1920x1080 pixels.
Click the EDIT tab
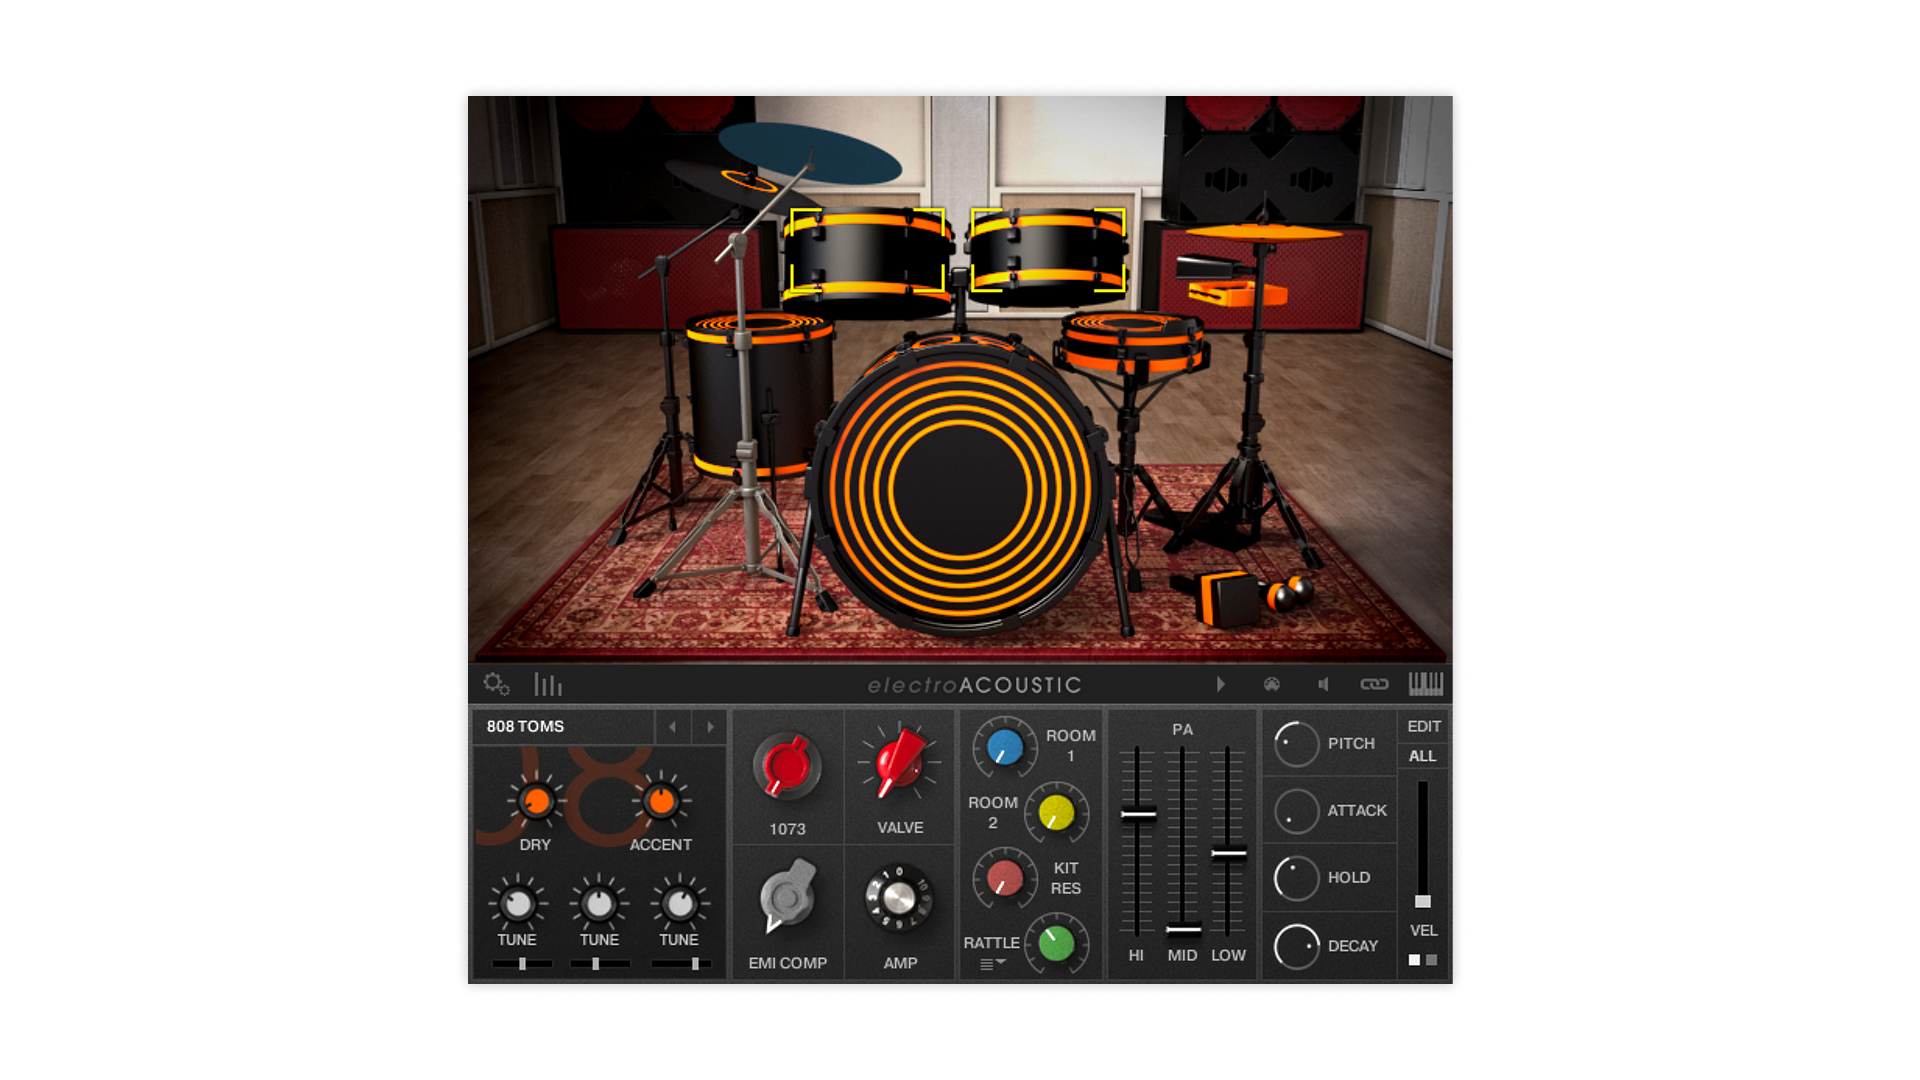[x=1423, y=727]
